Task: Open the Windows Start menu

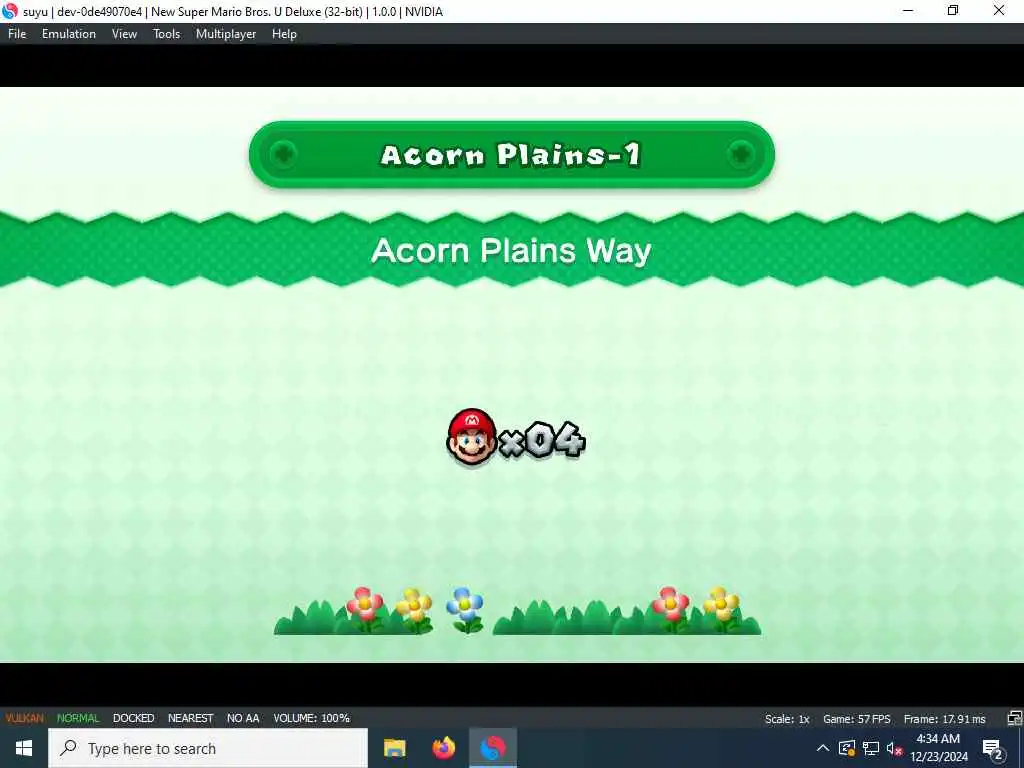Action: point(24,748)
